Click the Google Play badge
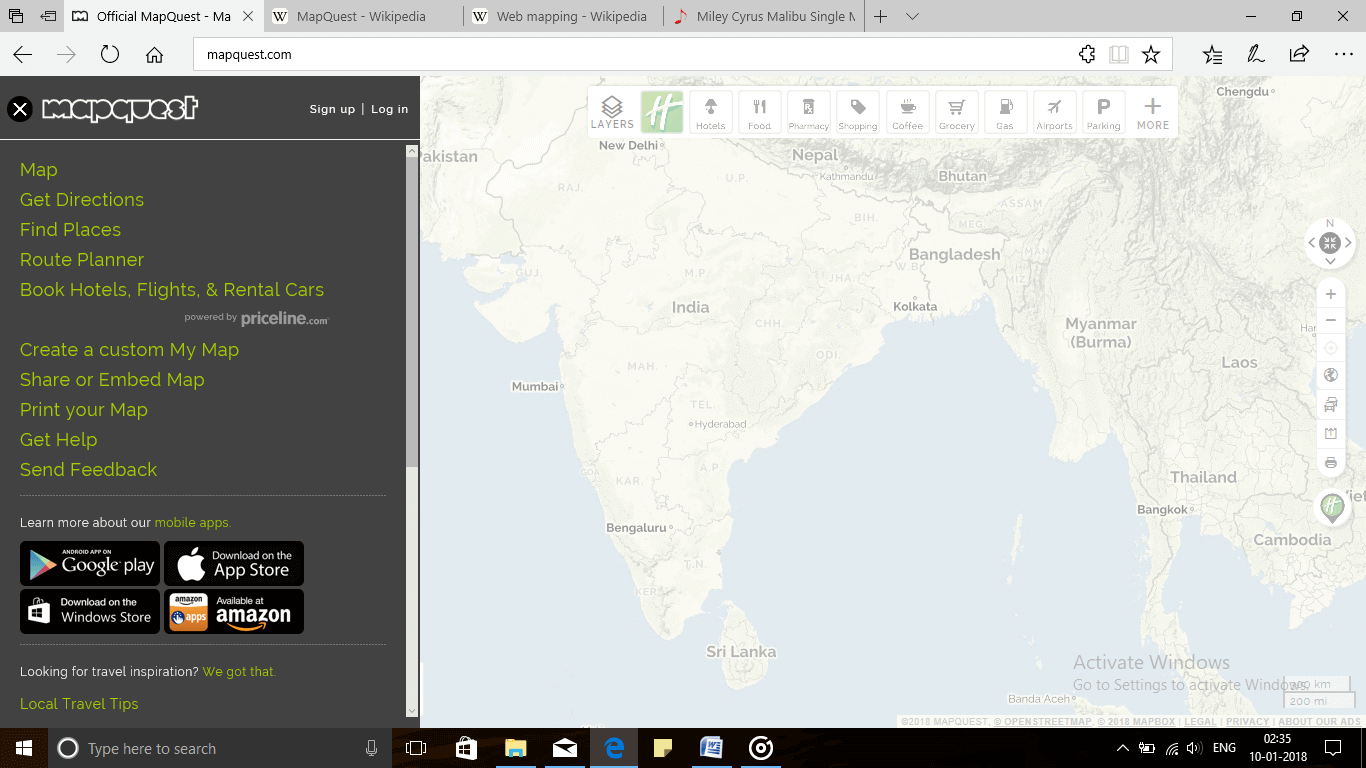The height and width of the screenshot is (768, 1366). tap(90, 564)
